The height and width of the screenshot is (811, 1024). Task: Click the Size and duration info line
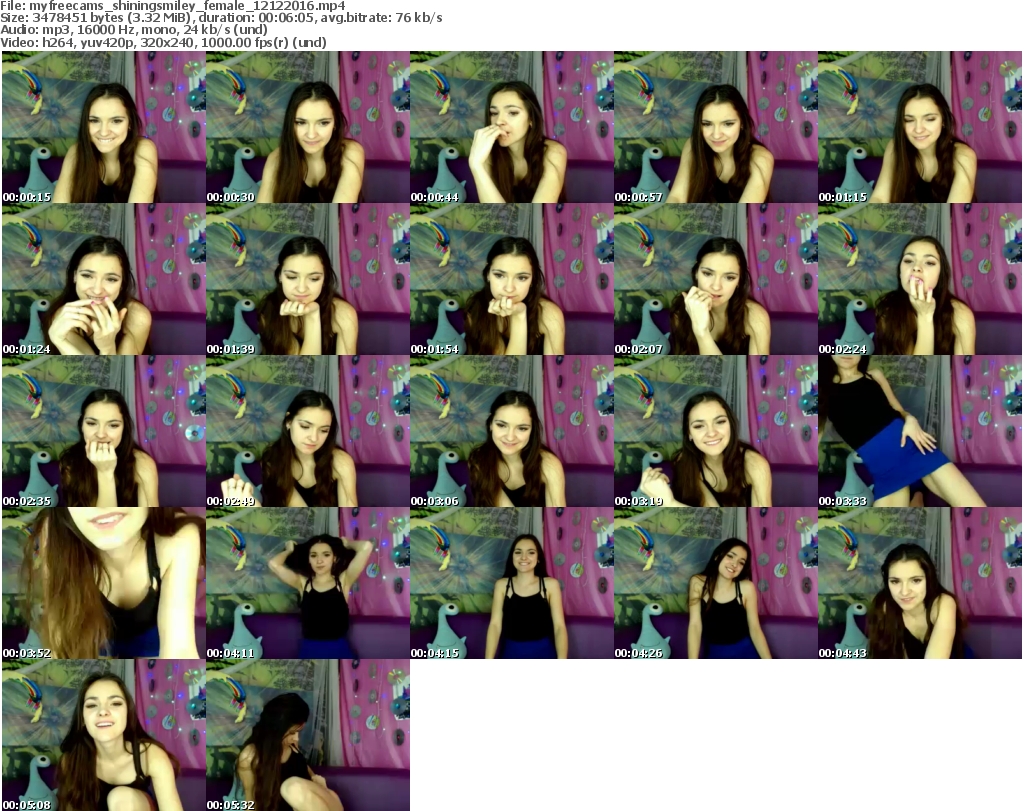221,18
